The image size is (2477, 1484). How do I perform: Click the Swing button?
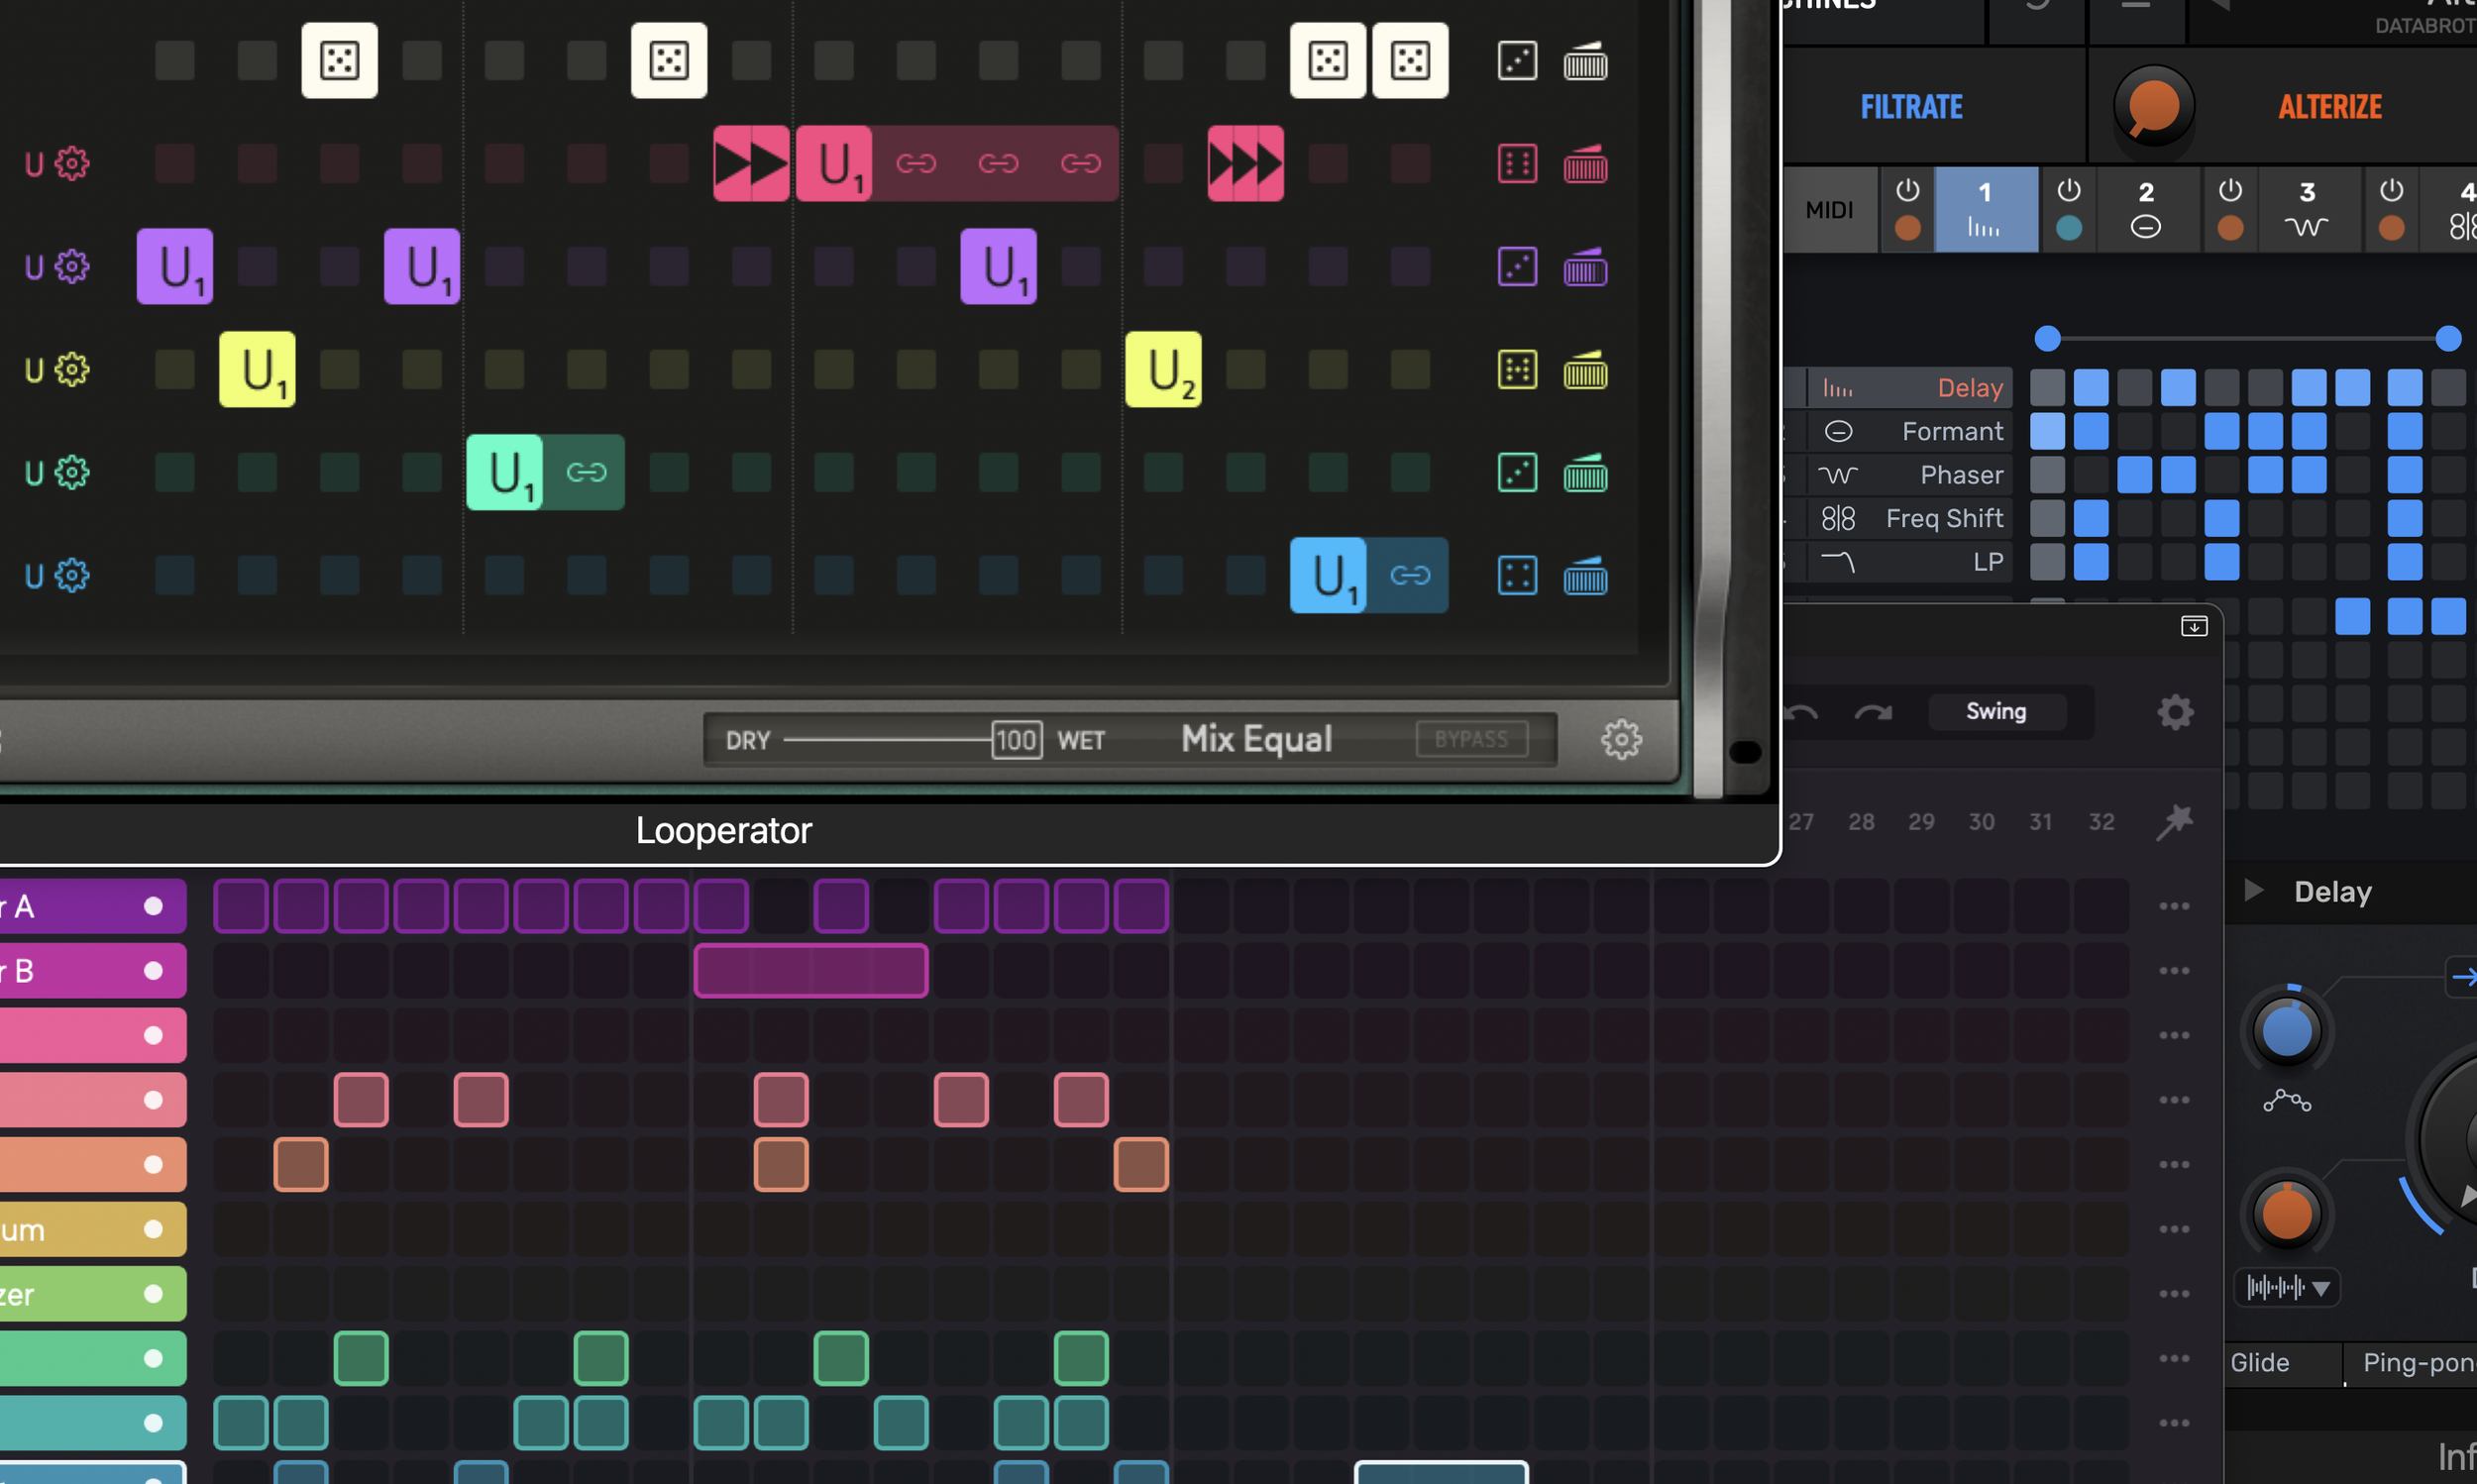tap(1996, 711)
